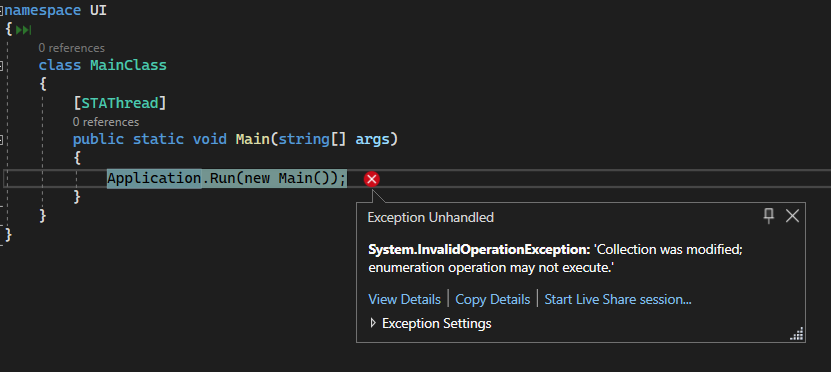Viewport: 831px width, 372px height.
Task: Click the green run-to-here arrows icon
Action: click(x=23, y=30)
